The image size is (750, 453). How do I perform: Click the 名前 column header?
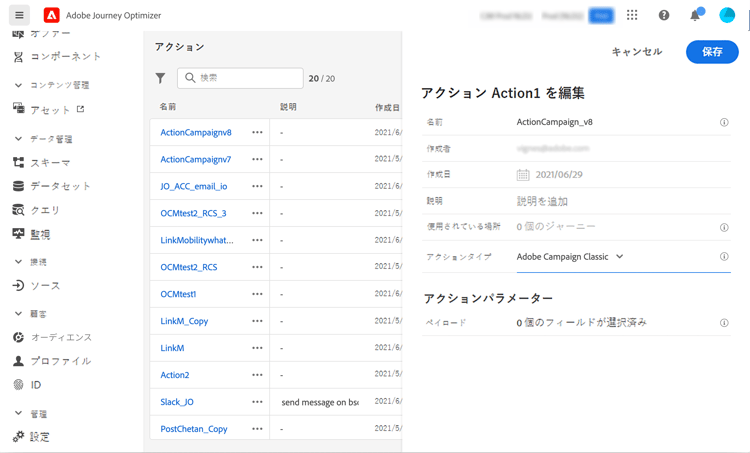[167, 107]
